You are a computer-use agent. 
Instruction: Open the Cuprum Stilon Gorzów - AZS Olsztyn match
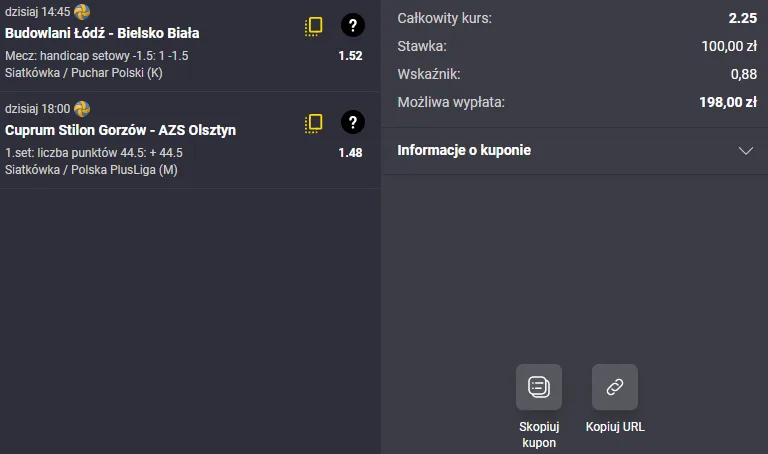point(120,130)
